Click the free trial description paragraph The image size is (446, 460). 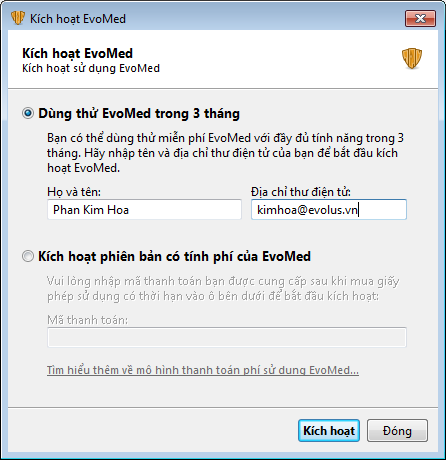coord(225,153)
